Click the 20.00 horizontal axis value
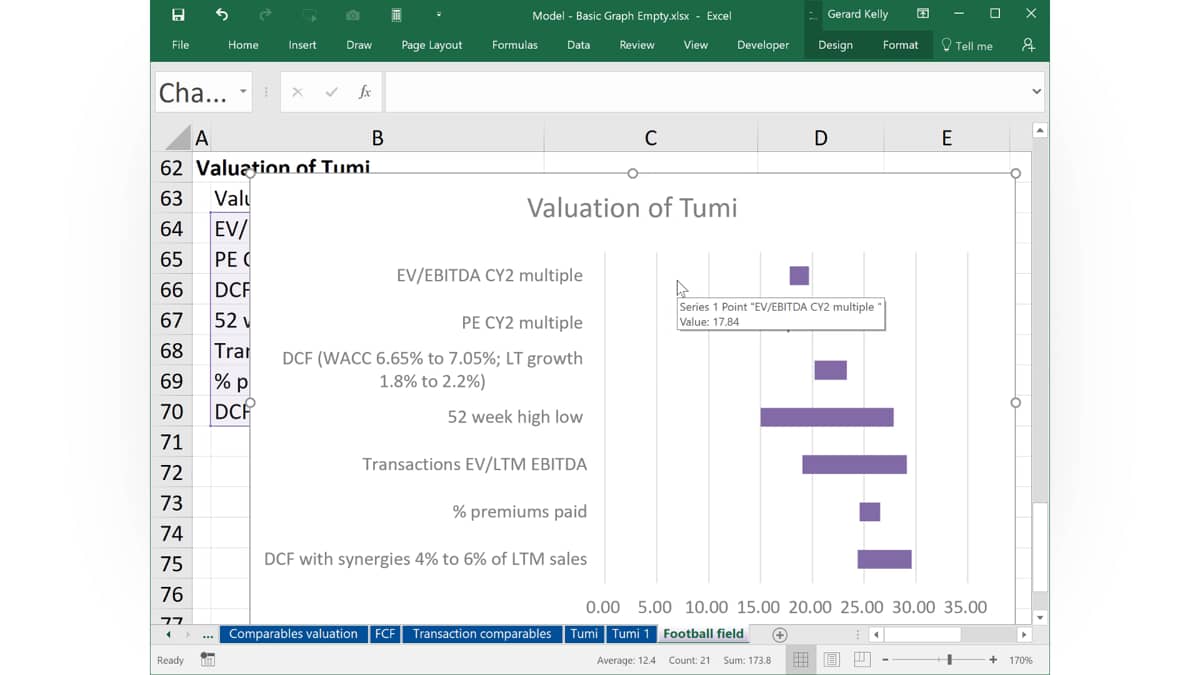1200x675 pixels. 810,607
